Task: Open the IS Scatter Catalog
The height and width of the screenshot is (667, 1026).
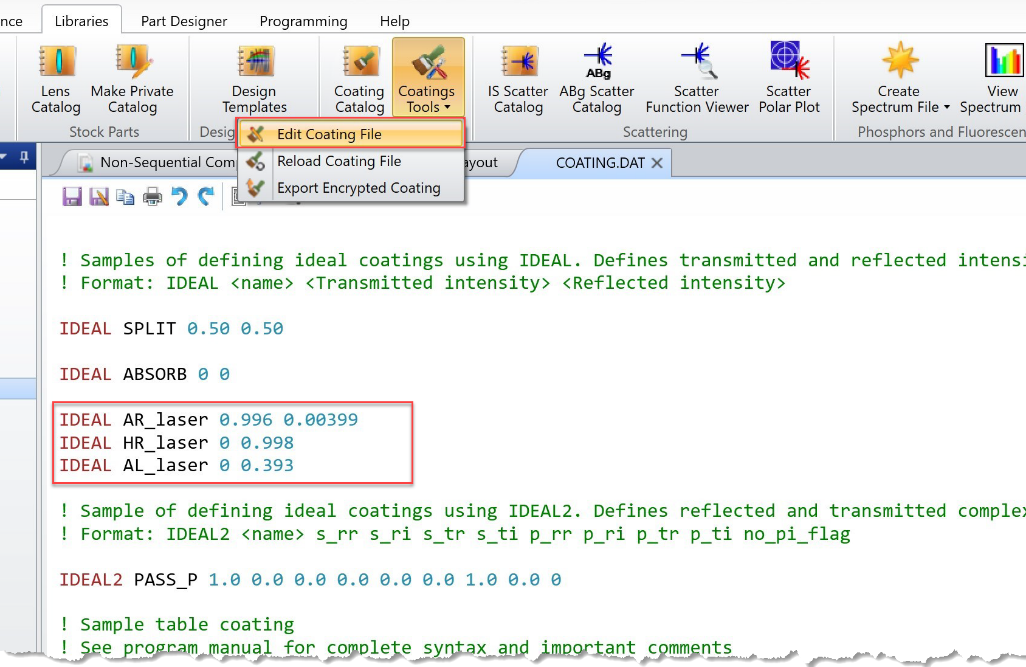Action: [518, 79]
